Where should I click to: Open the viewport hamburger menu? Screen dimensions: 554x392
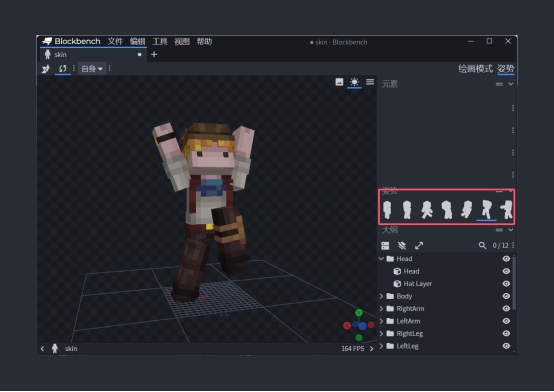pyautogui.click(x=370, y=82)
